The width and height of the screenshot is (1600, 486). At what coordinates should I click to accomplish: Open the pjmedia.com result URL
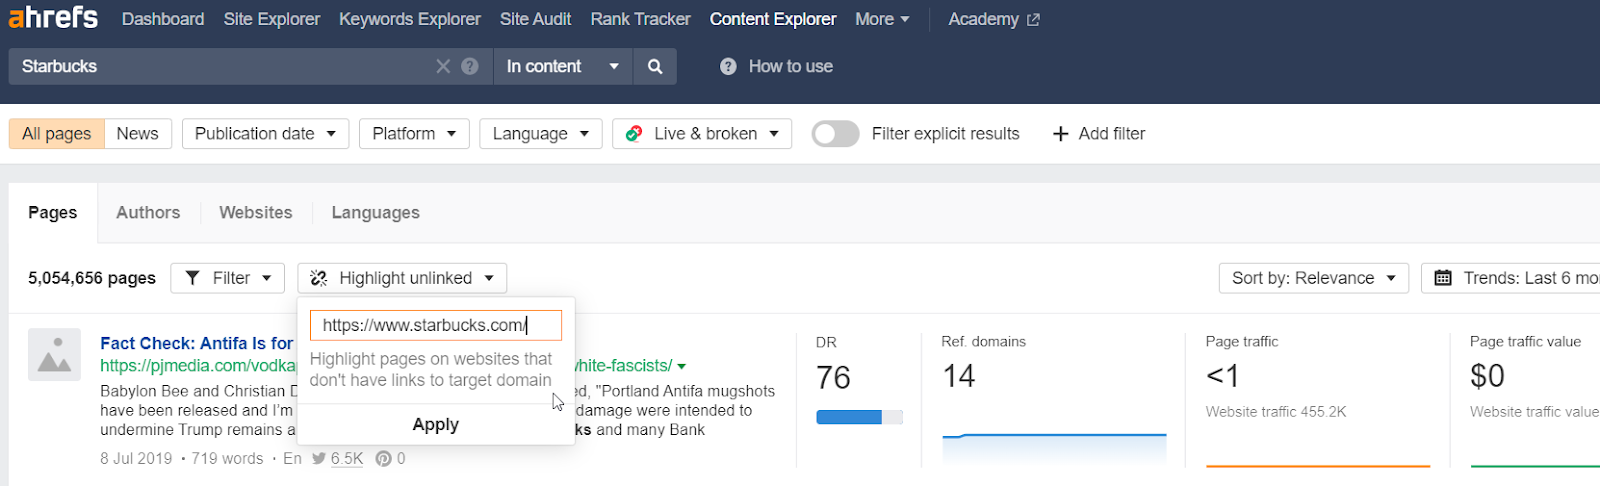[198, 366]
